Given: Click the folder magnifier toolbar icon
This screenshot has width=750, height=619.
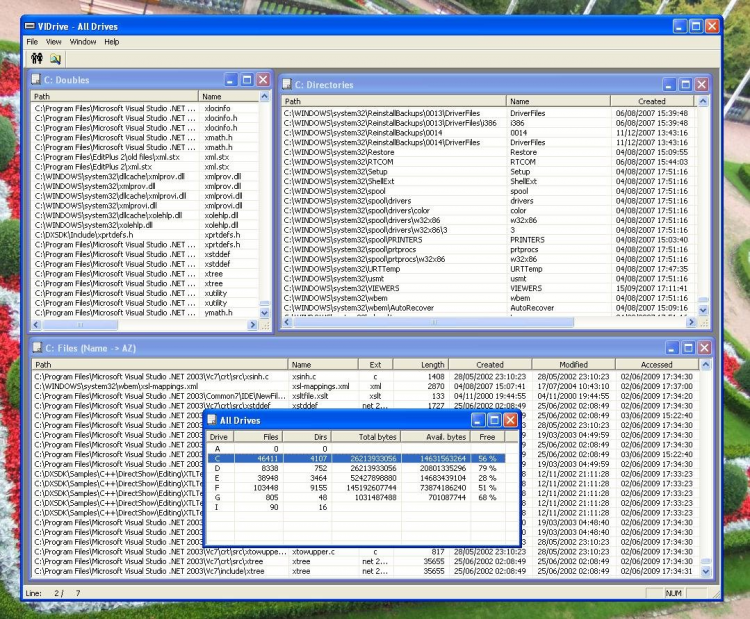Looking at the screenshot, I should pos(56,59).
